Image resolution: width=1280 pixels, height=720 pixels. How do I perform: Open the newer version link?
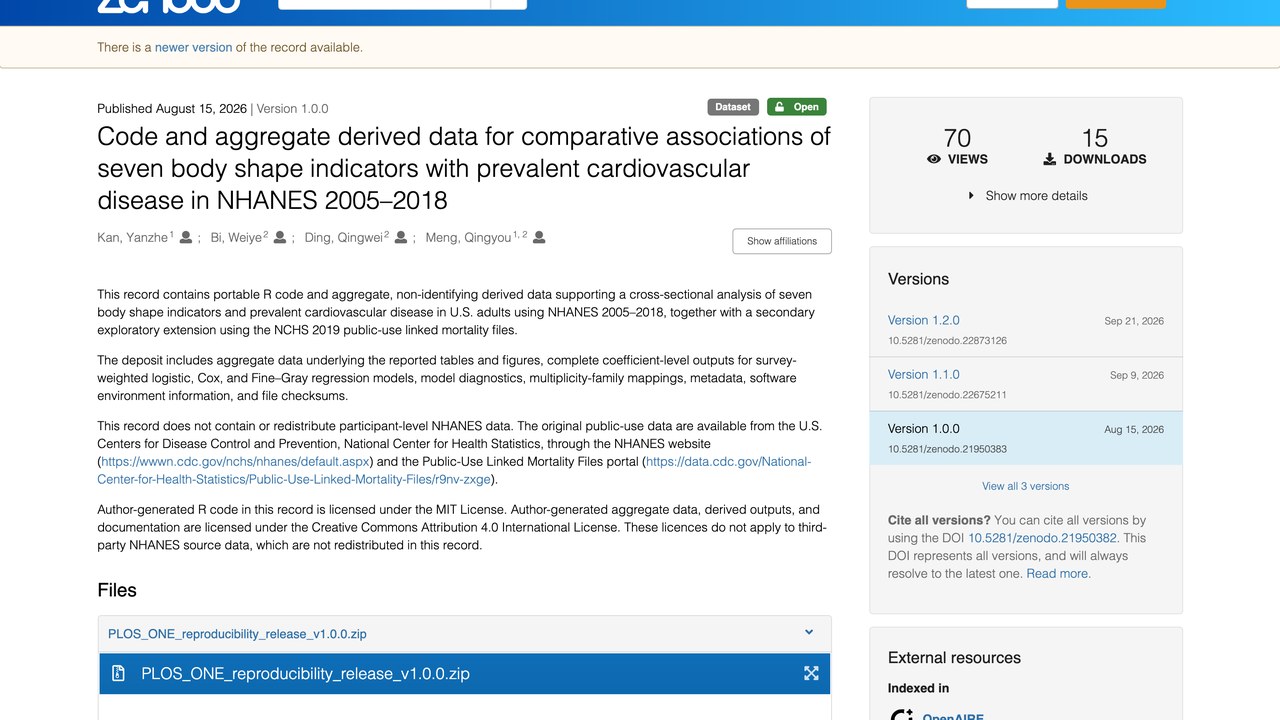(x=193, y=47)
